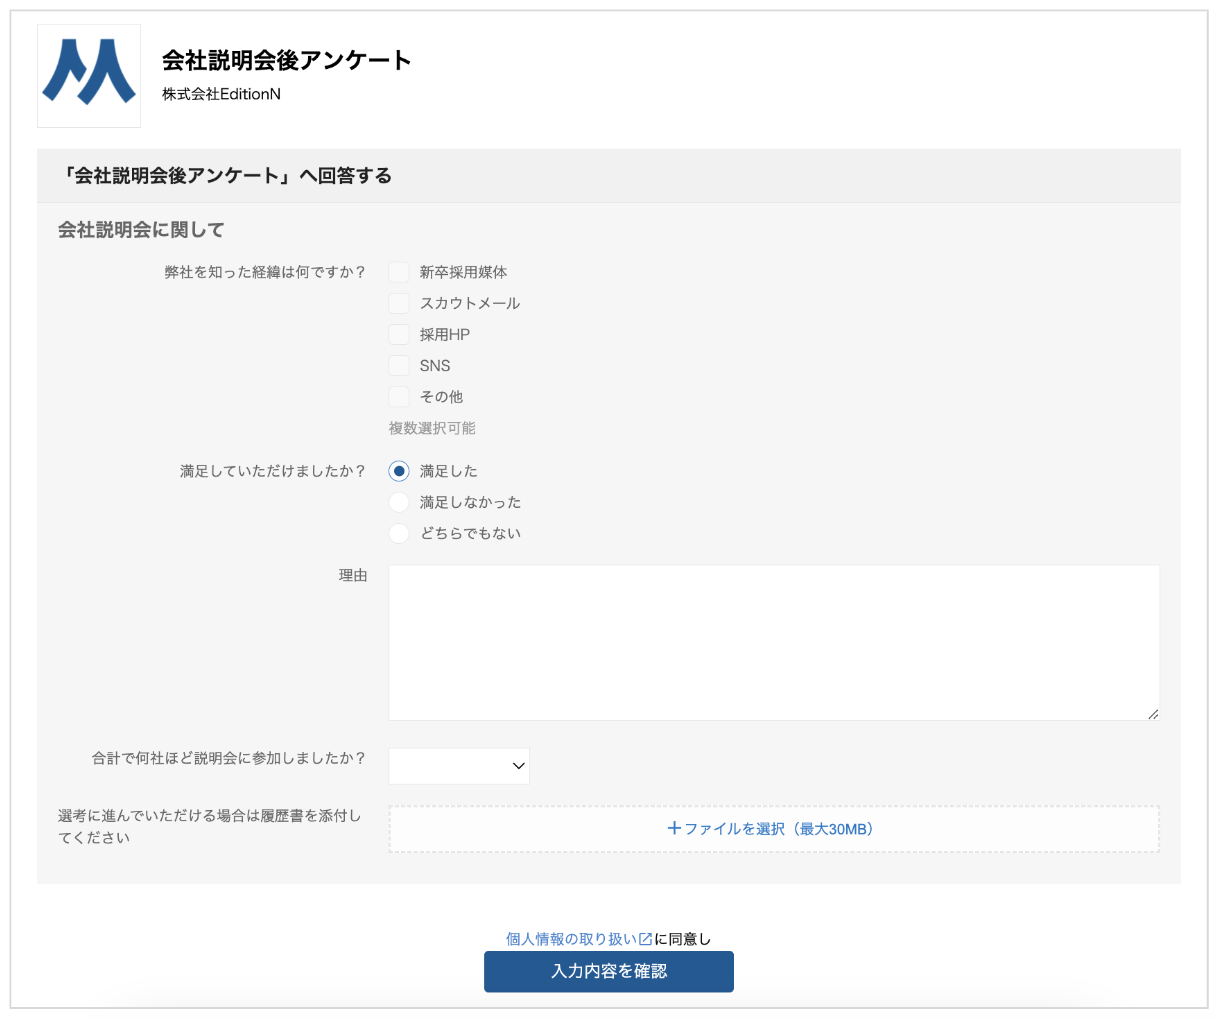Check the 新卒採用媒体 checkbox
Viewport: 1218px width, 1018px height.
pyautogui.click(x=399, y=272)
